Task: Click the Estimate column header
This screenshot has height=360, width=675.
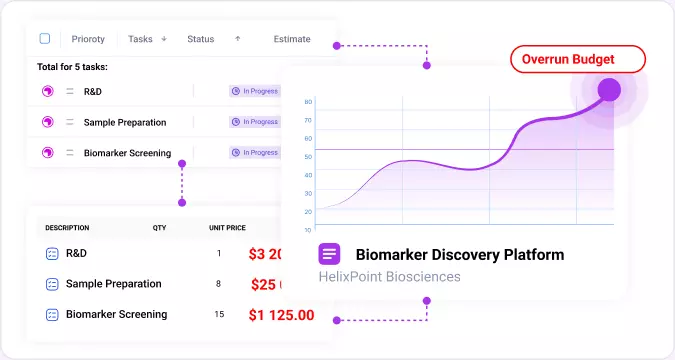Action: pos(292,39)
